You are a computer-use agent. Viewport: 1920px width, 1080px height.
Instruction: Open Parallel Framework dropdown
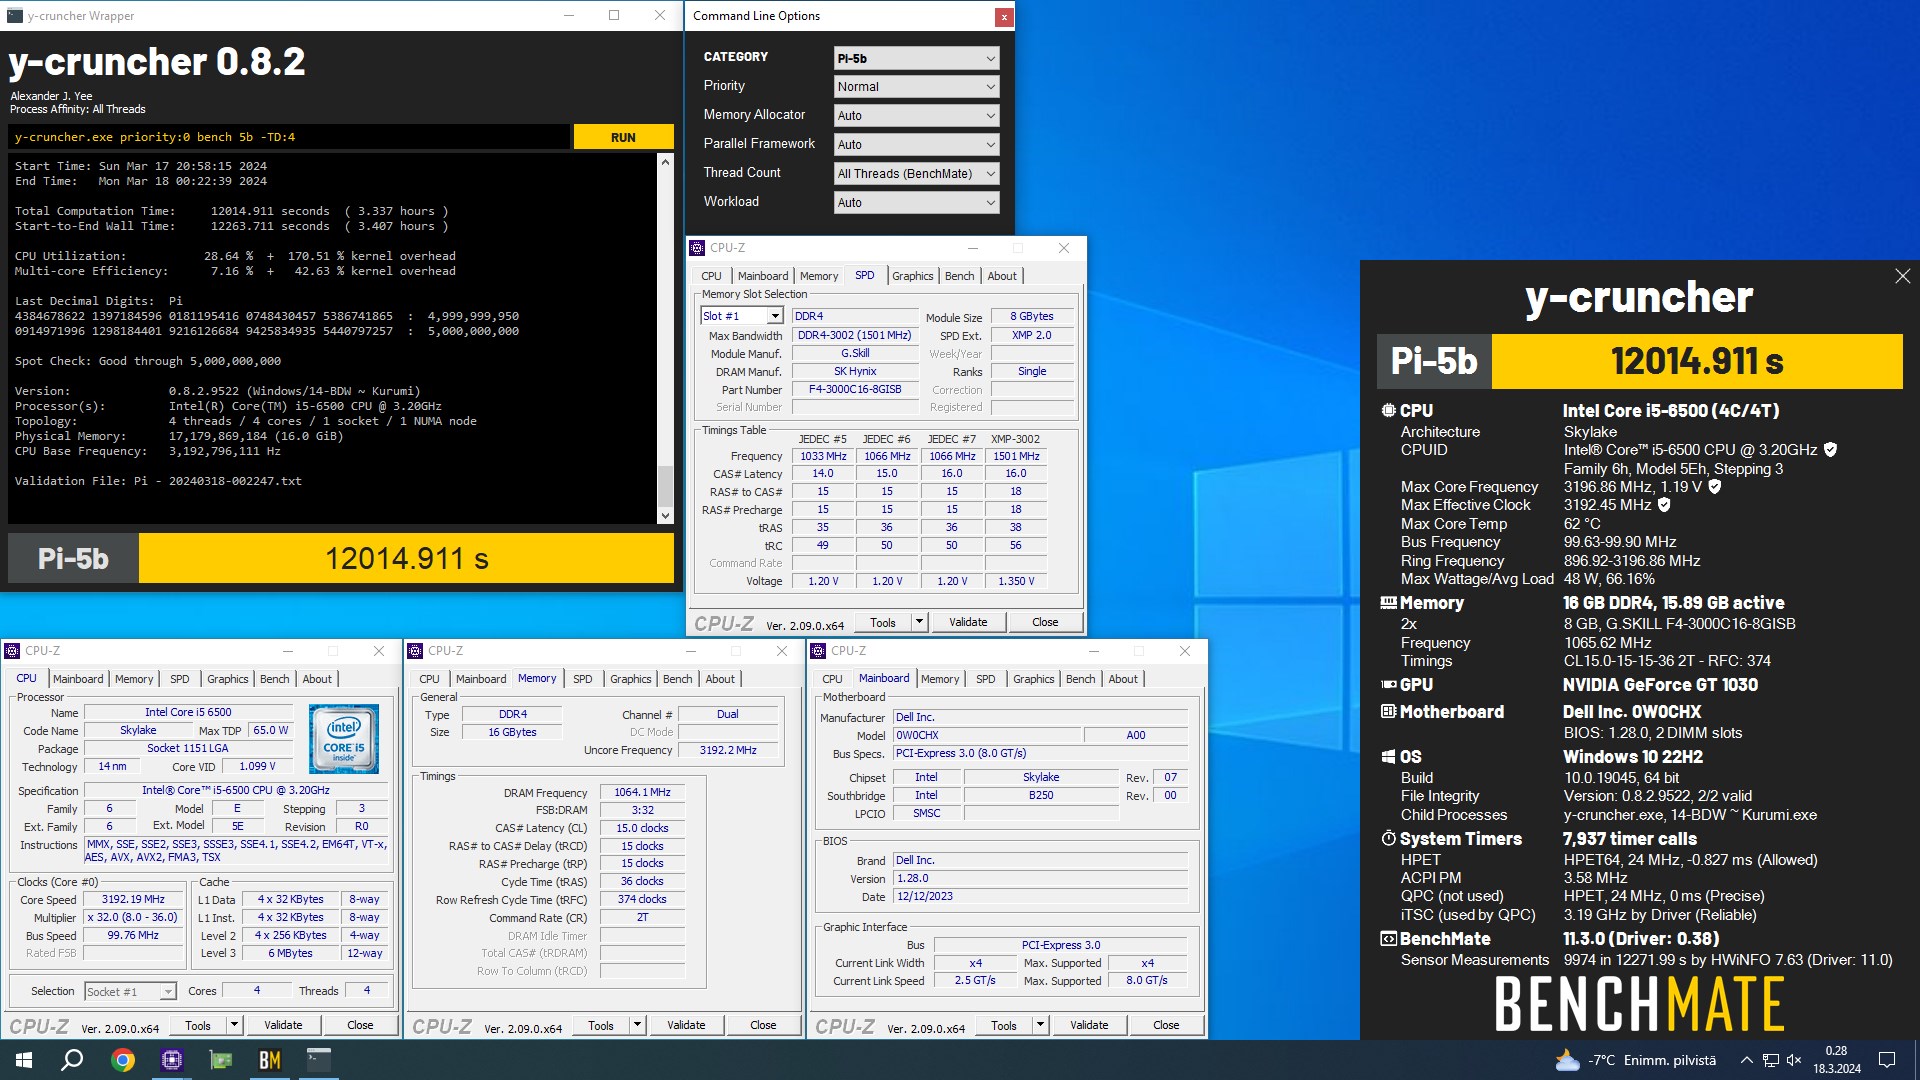[x=916, y=145]
